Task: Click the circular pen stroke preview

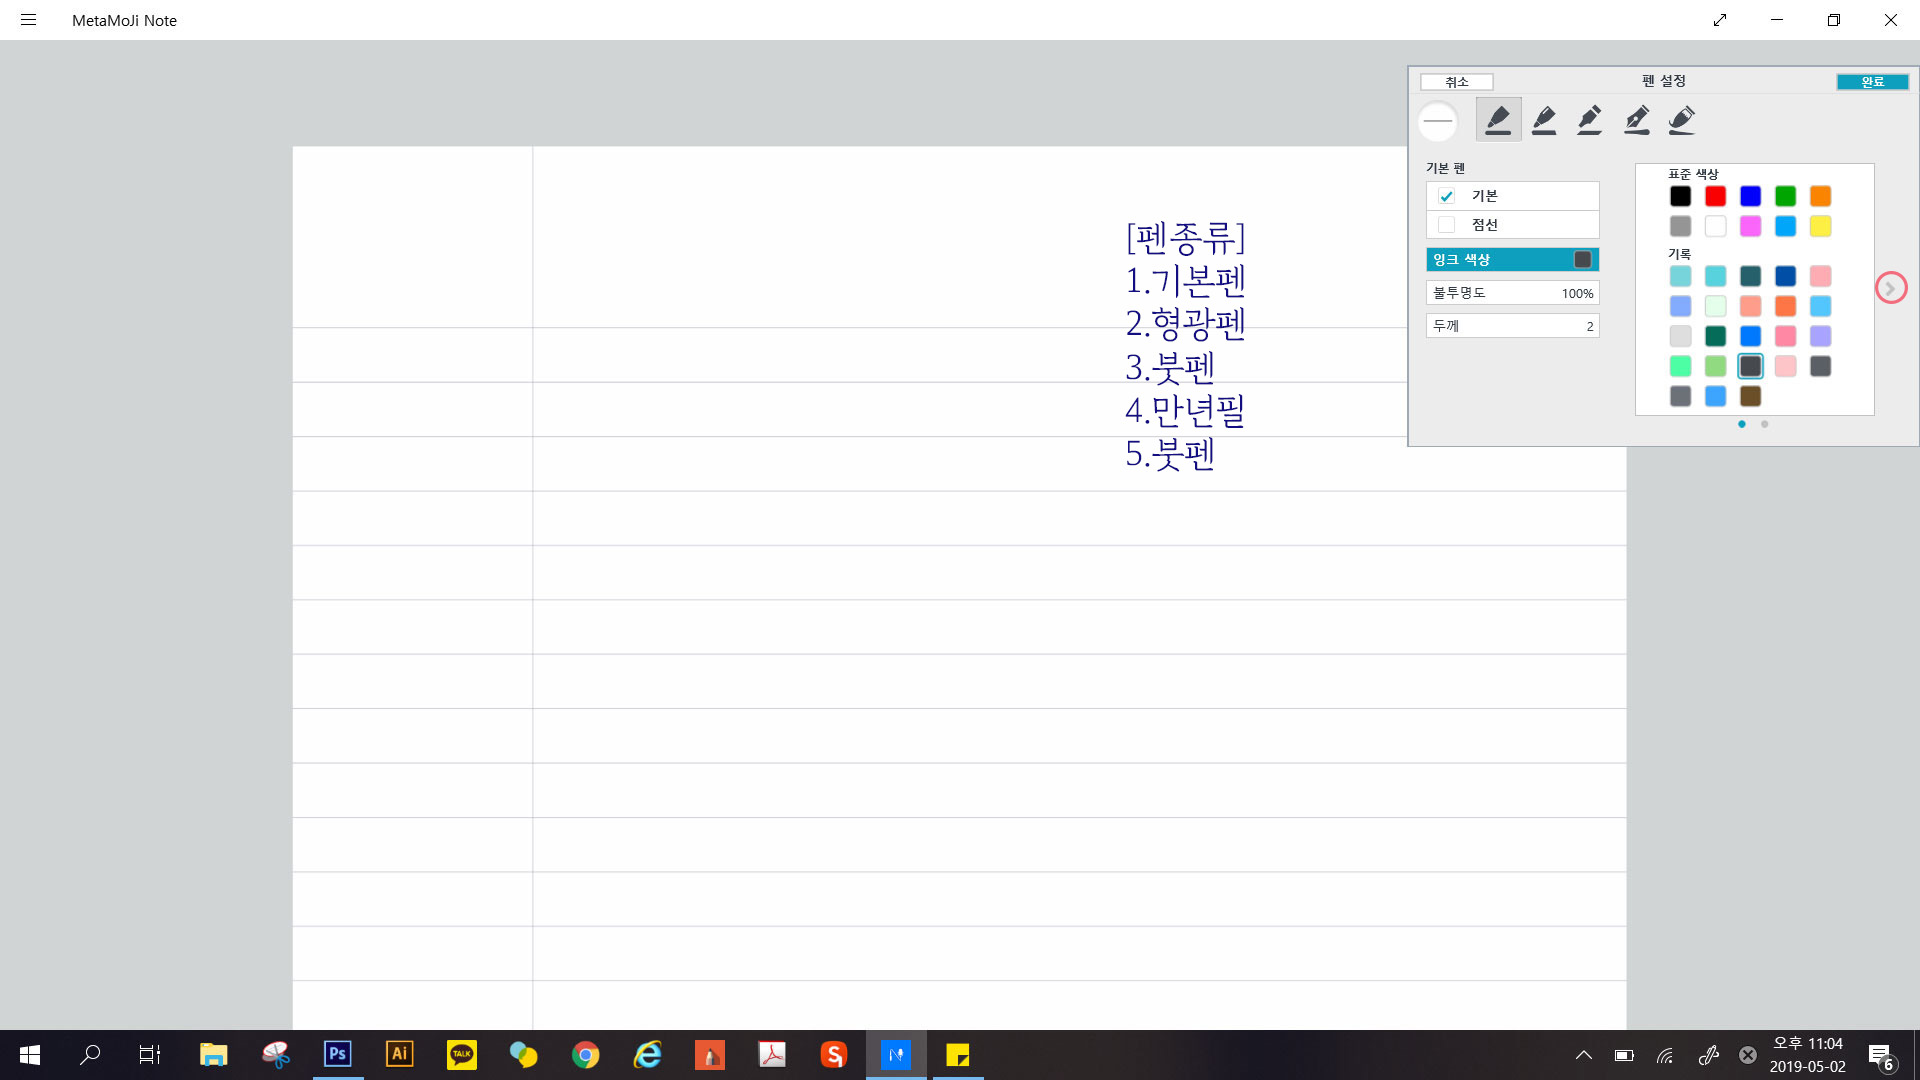Action: coord(1438,121)
